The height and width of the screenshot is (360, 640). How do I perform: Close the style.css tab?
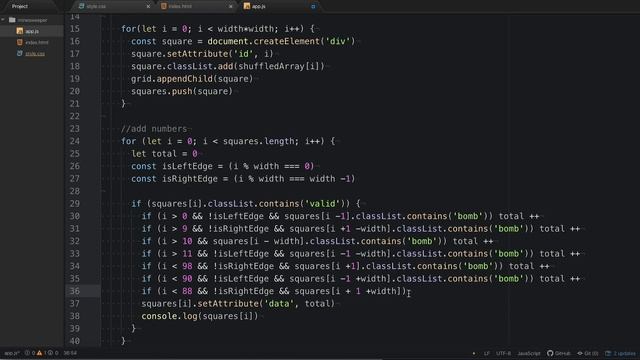coord(148,6)
